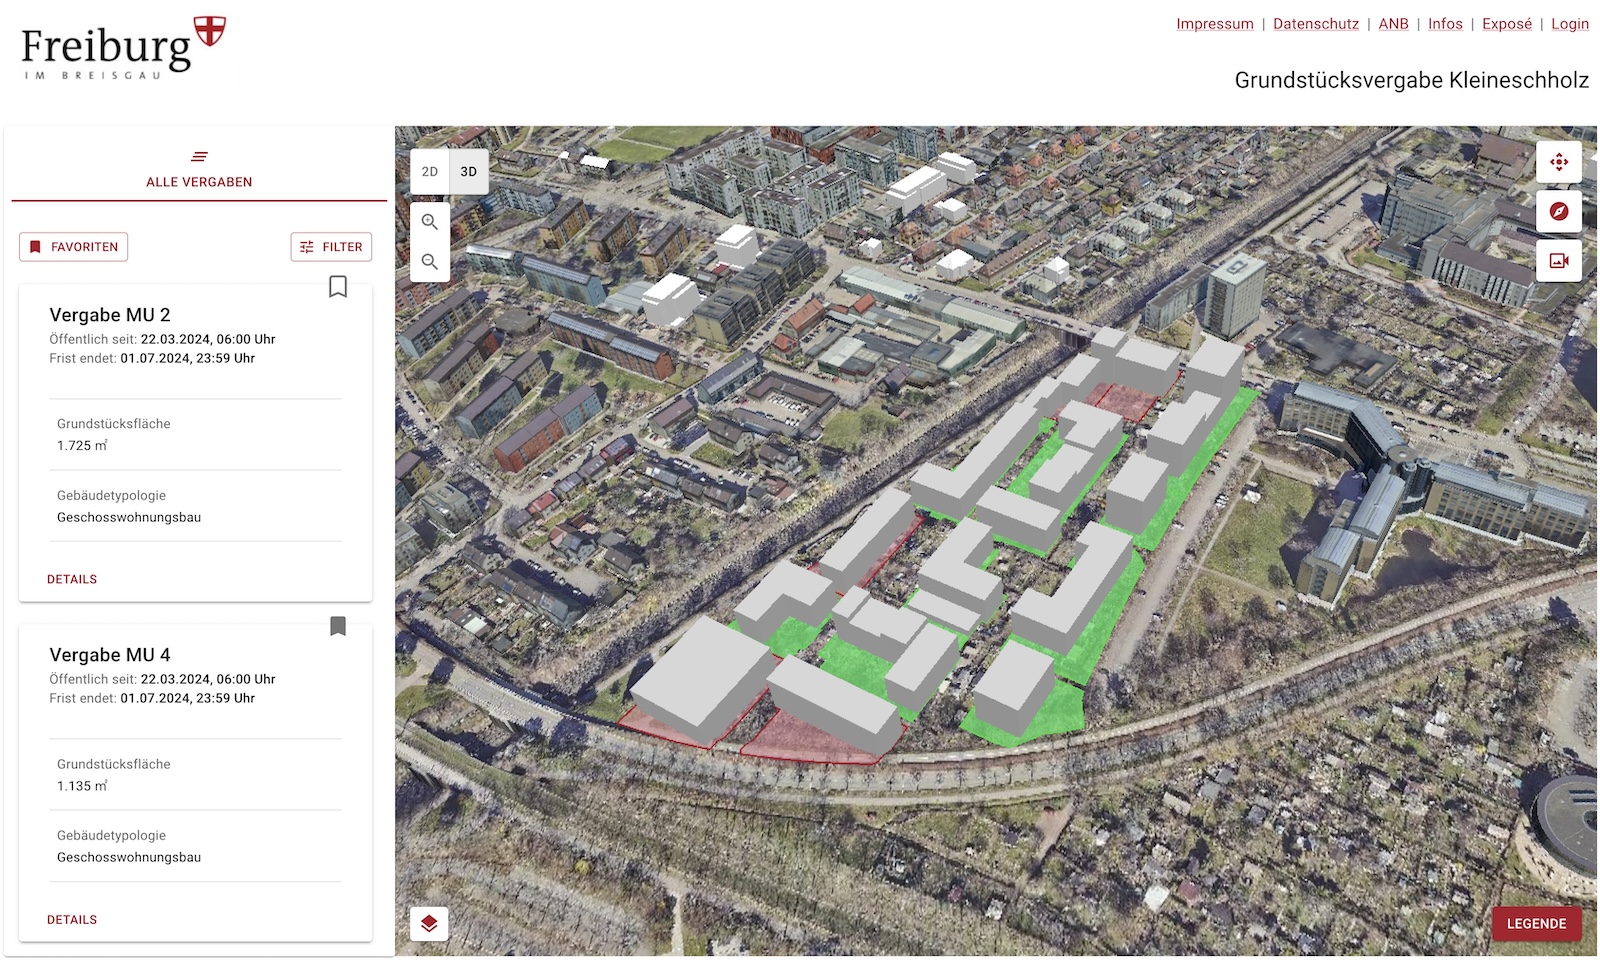Open the Filter options

point(331,247)
